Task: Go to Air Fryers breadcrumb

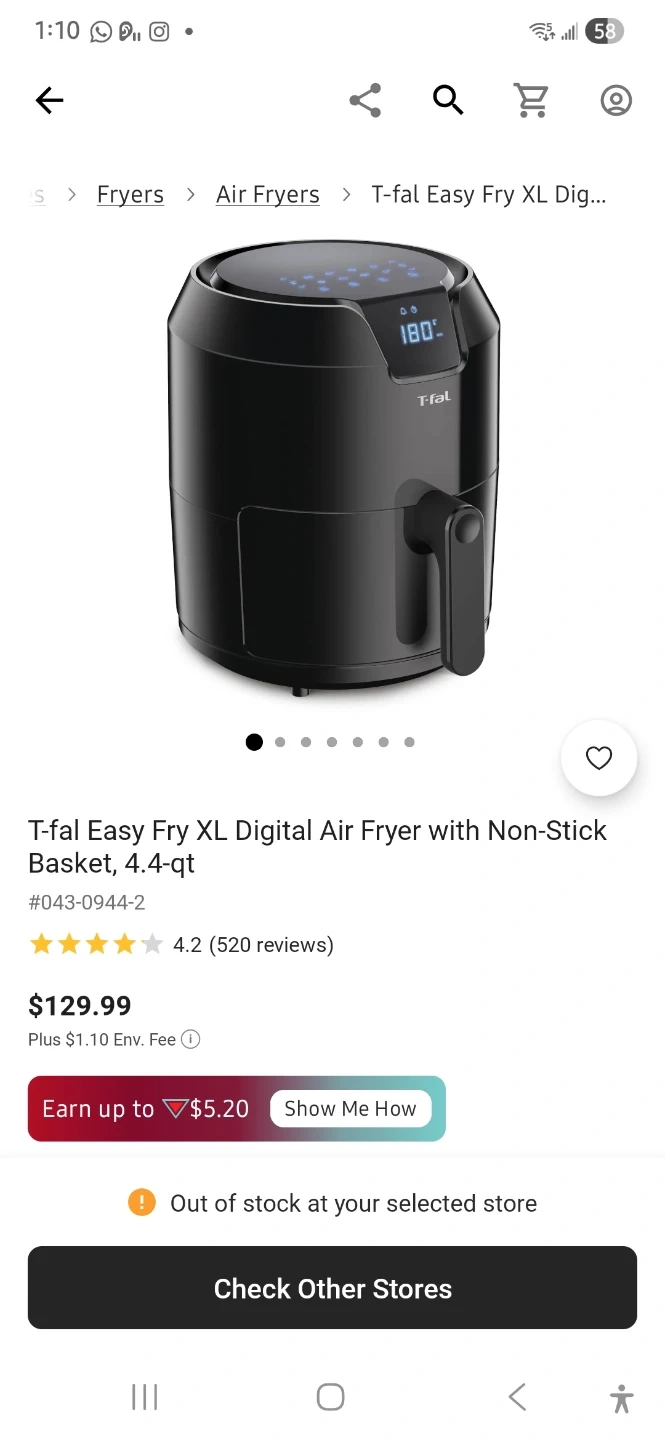Action: (268, 194)
